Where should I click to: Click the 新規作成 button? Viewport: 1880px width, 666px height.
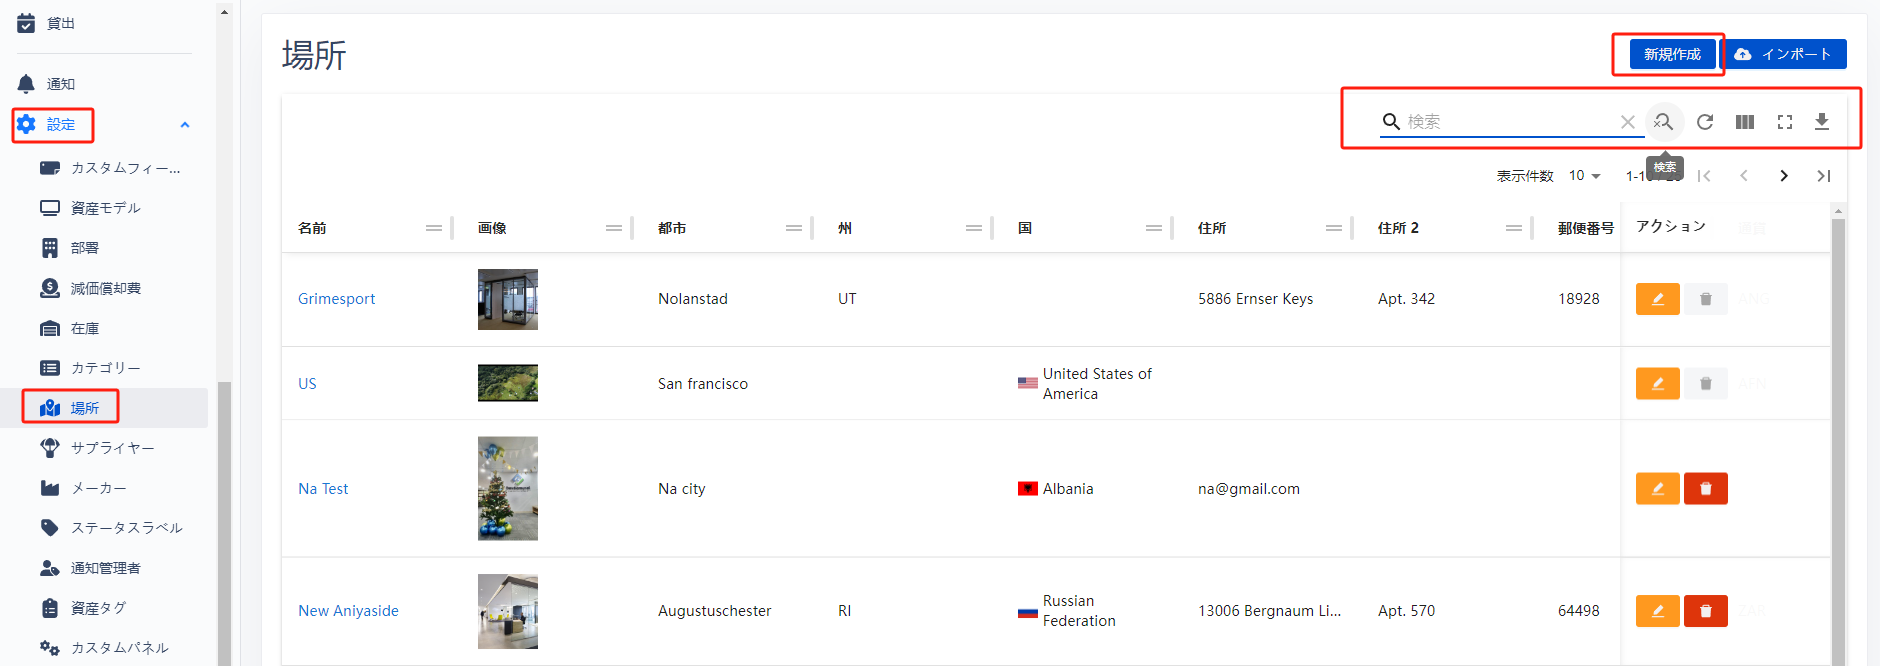click(x=1672, y=54)
